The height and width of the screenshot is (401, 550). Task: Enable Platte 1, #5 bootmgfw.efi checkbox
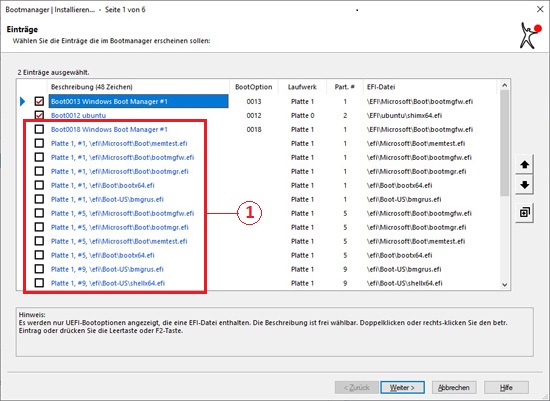click(39, 213)
